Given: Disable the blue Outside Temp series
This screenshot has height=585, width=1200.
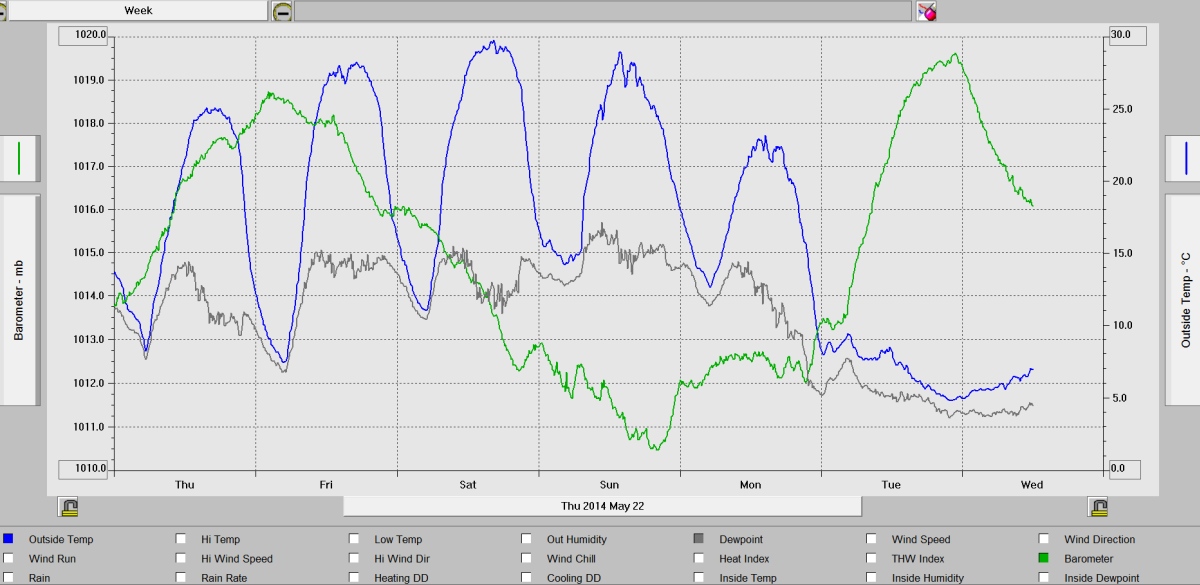Looking at the screenshot, I should pyautogui.click(x=9, y=539).
